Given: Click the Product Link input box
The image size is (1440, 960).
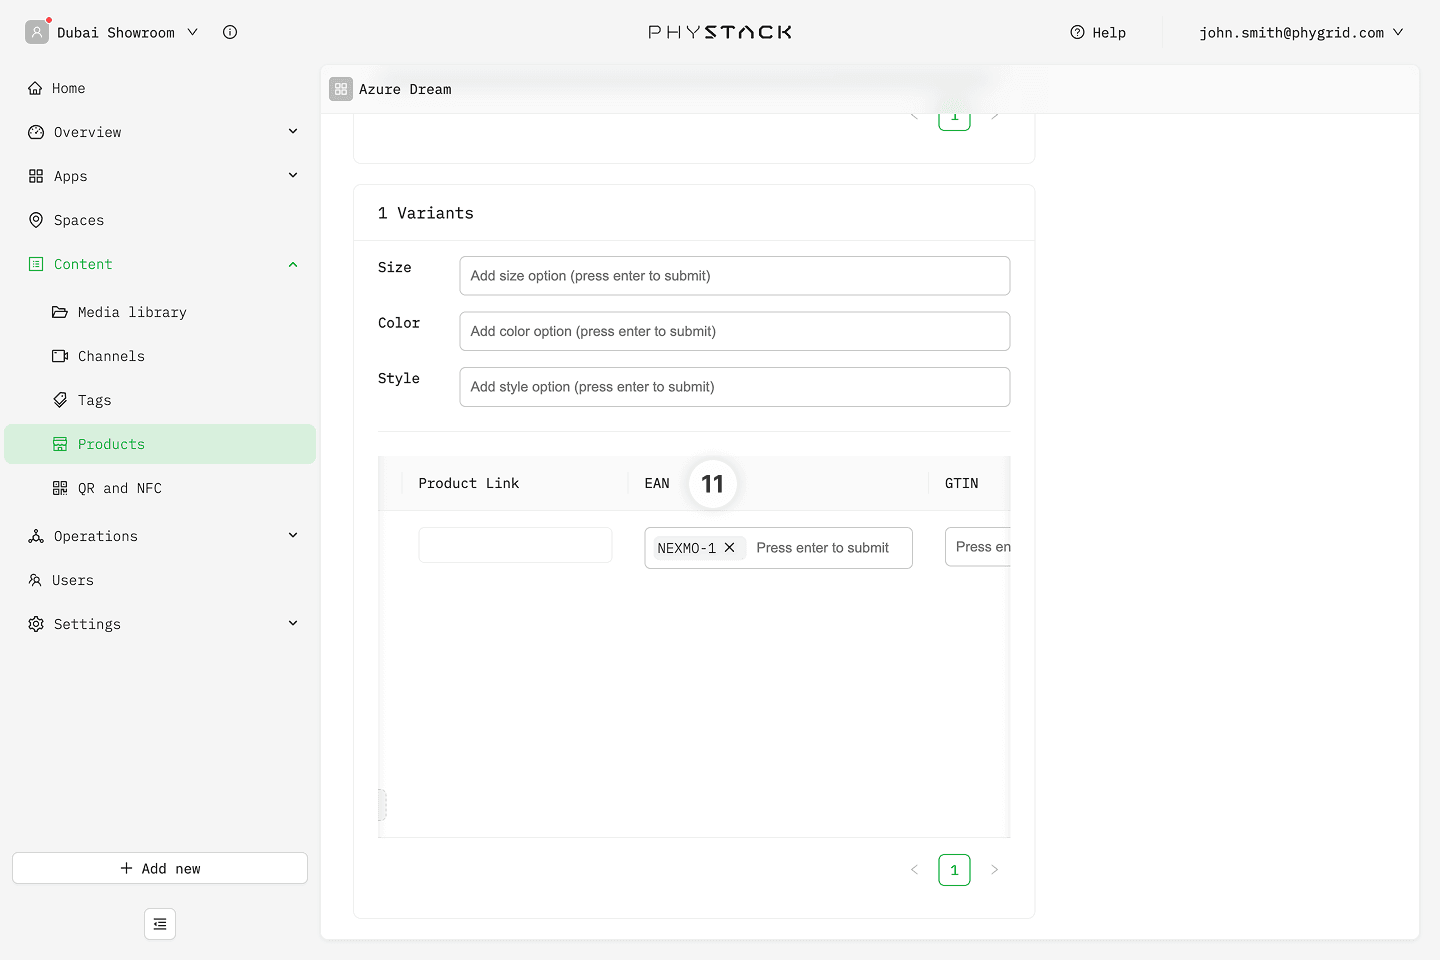Looking at the screenshot, I should coord(515,545).
